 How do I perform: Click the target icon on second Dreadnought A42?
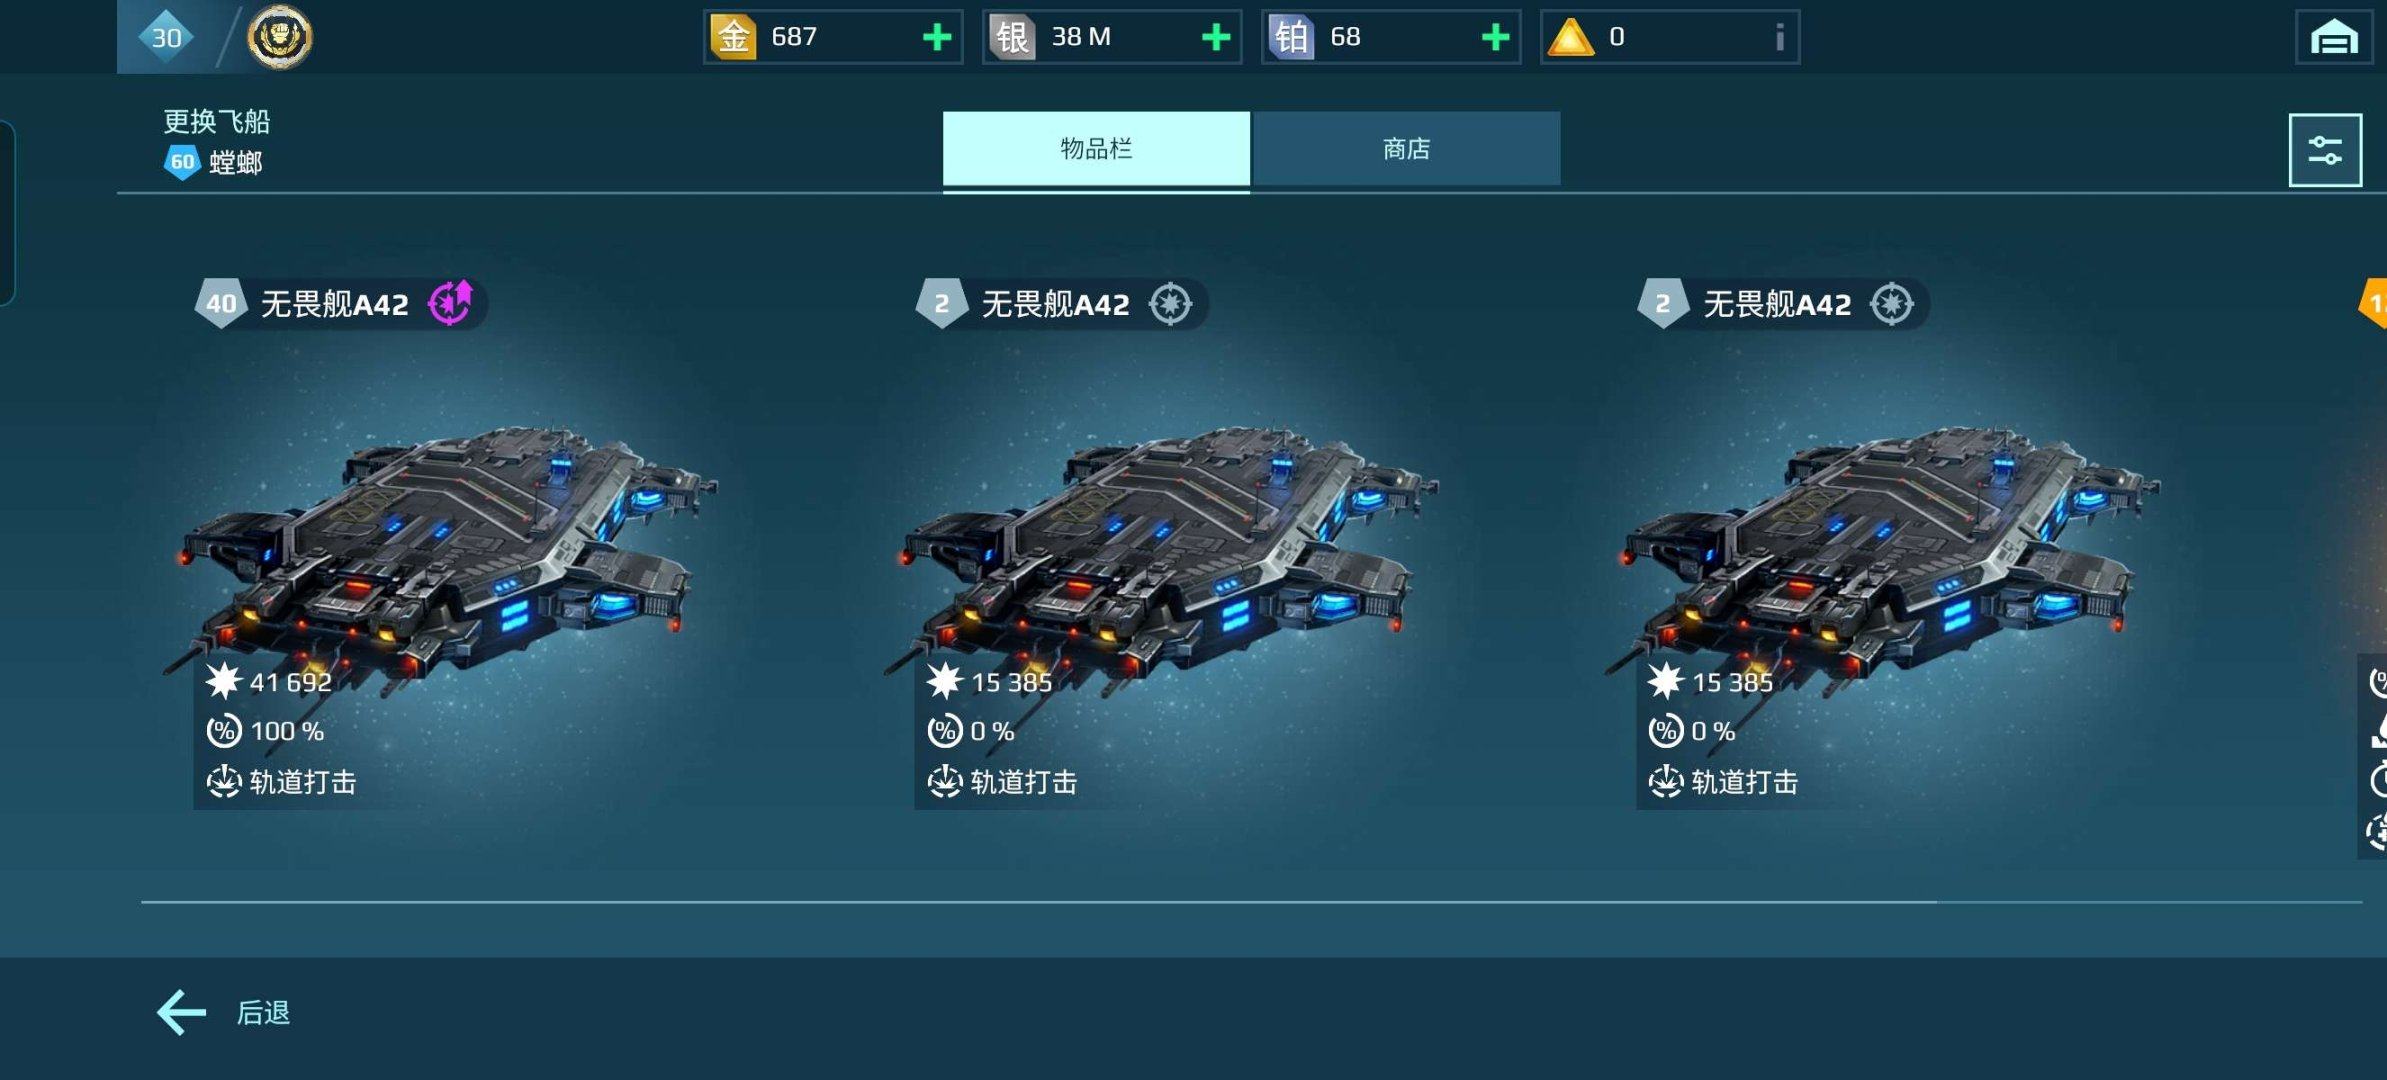point(1170,304)
